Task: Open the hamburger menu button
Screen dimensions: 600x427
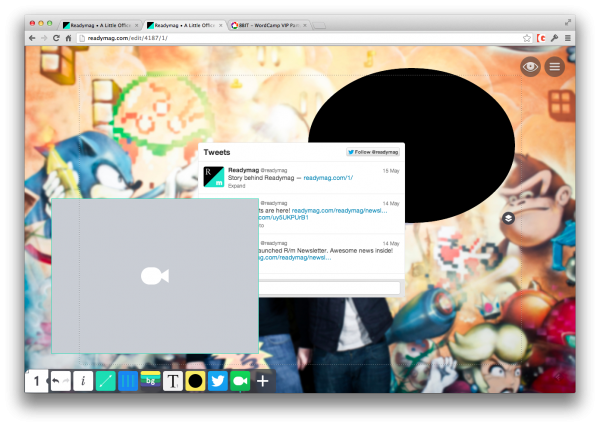Action: [x=555, y=67]
